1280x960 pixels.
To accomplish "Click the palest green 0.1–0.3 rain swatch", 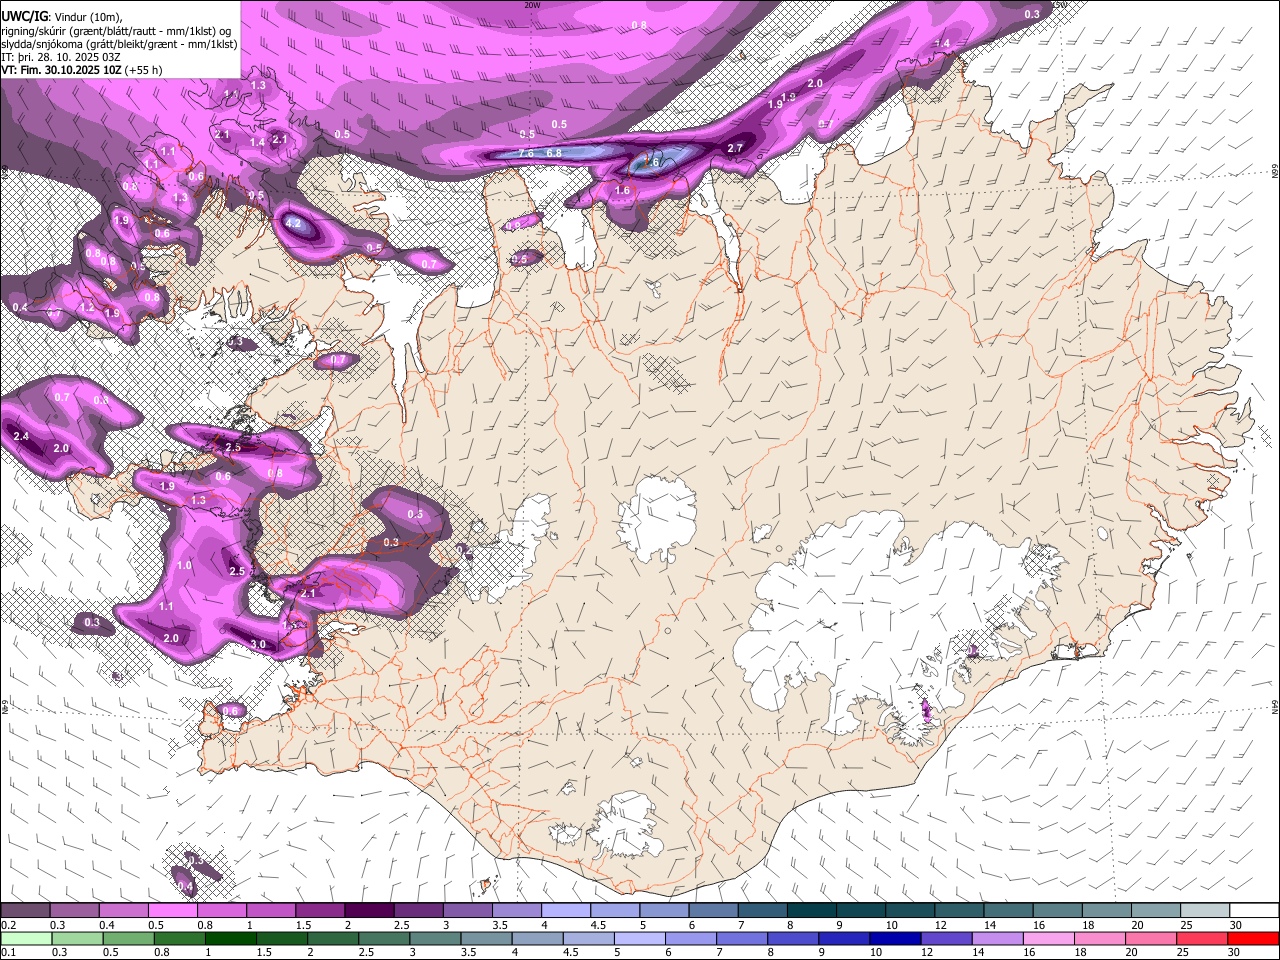I will [26, 939].
